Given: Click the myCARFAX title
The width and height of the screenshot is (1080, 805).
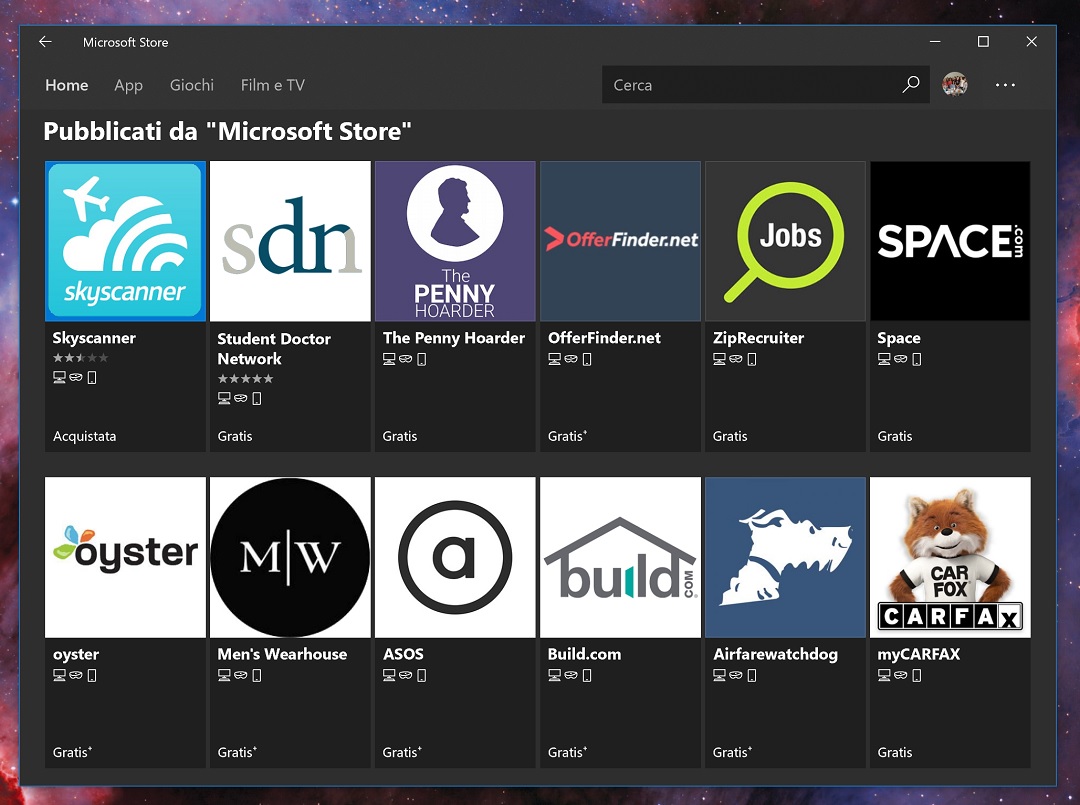Looking at the screenshot, I should click(x=919, y=654).
